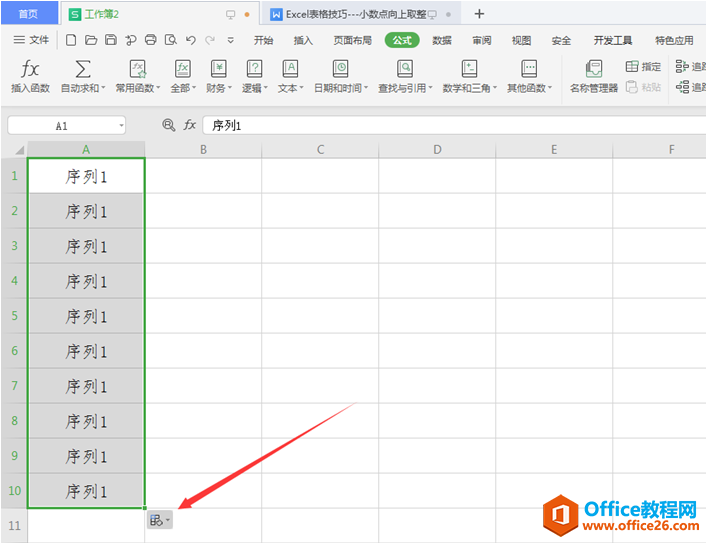The height and width of the screenshot is (543, 706).
Task: Select the 公式 Formulas tab
Action: coord(402,41)
